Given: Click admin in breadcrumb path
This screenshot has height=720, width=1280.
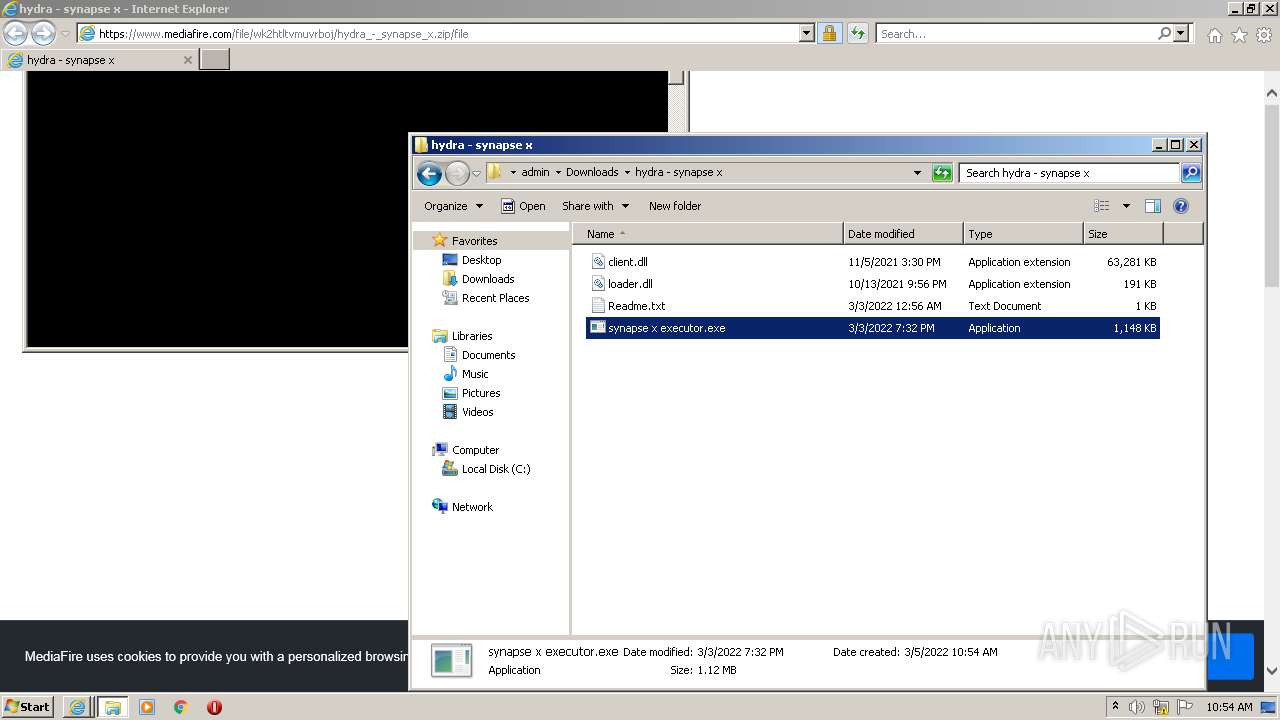Looking at the screenshot, I should [x=535, y=172].
